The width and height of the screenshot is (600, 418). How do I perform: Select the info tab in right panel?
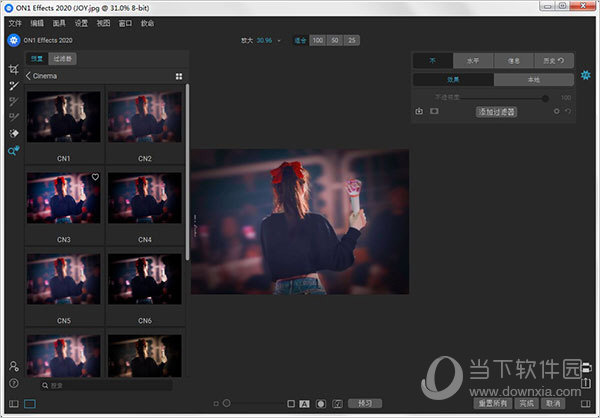[x=514, y=60]
